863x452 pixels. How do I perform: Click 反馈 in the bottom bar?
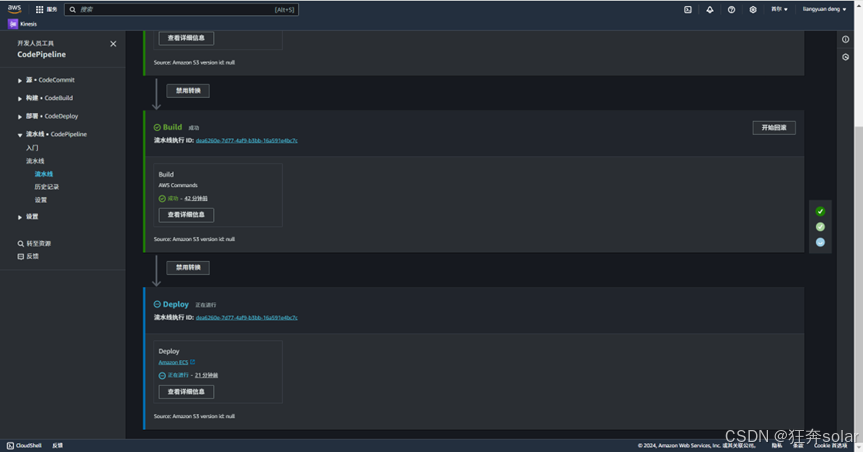[57, 445]
